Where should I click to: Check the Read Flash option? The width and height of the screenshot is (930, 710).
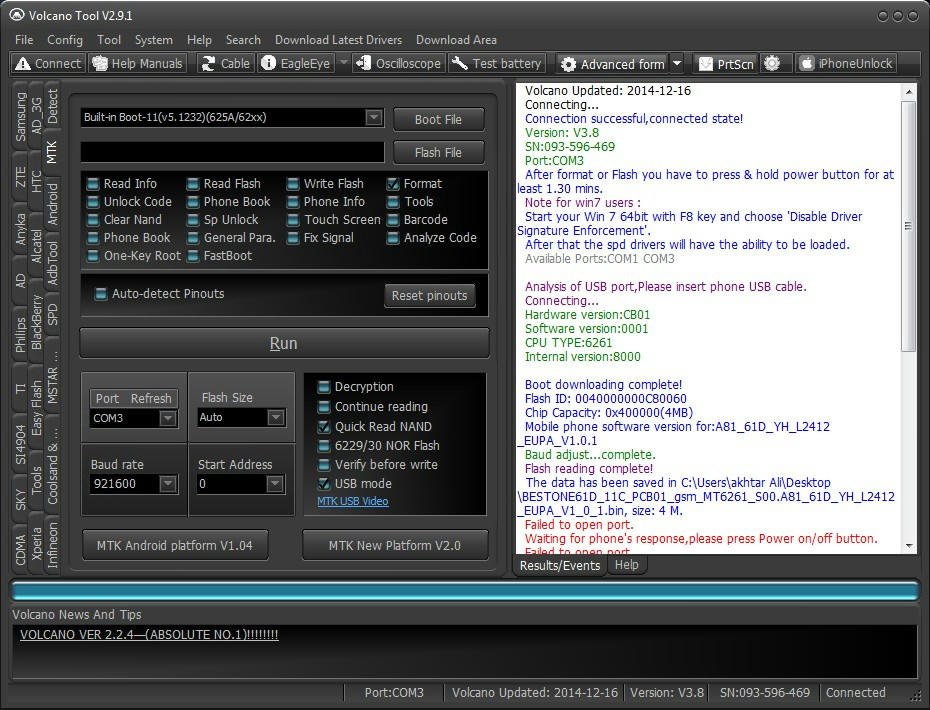193,184
